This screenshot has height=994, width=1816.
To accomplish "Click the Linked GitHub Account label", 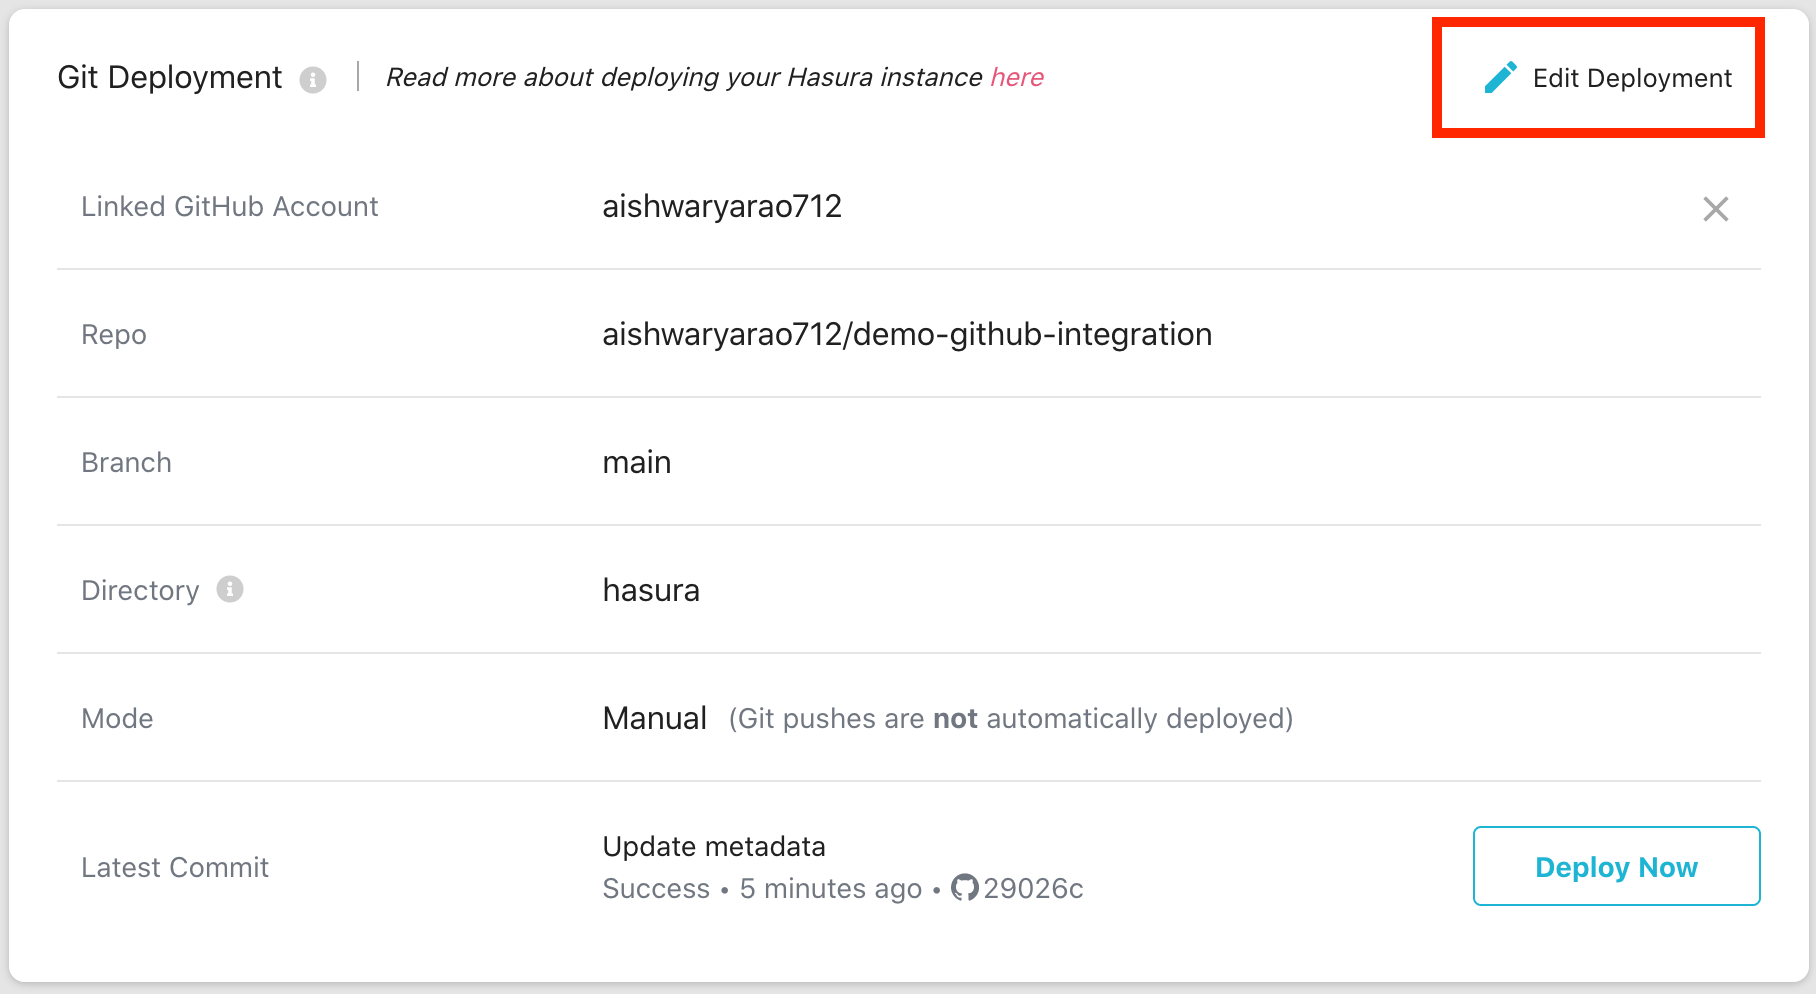I will [x=229, y=207].
